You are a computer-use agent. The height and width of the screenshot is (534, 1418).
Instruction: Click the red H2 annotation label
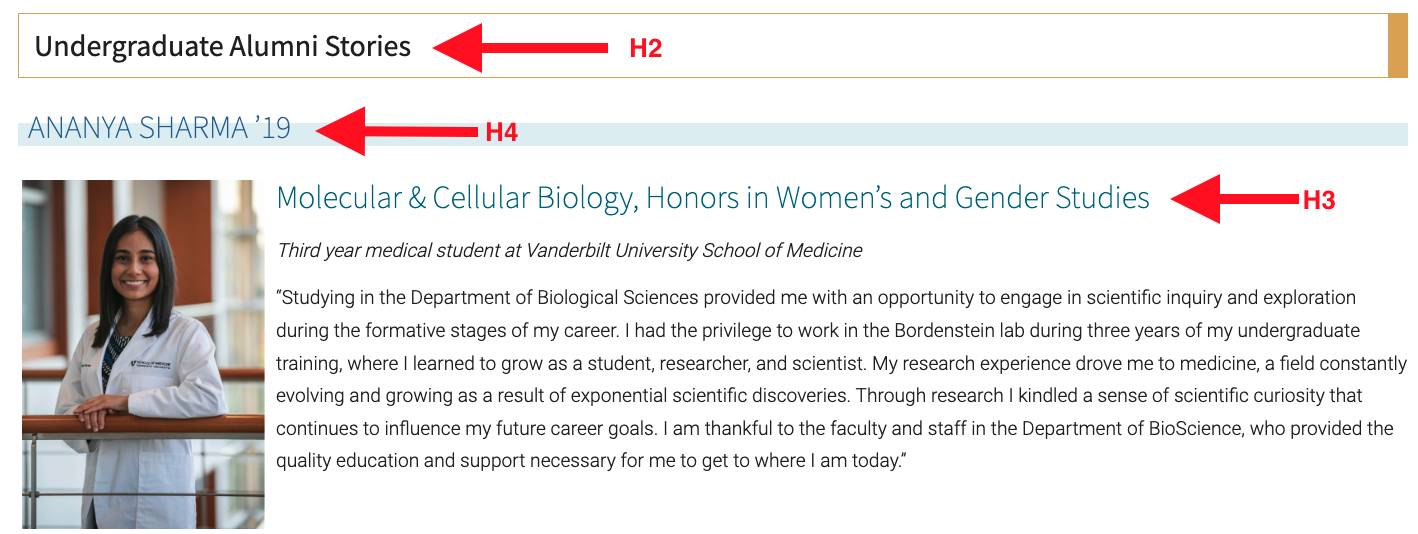[x=645, y=48]
